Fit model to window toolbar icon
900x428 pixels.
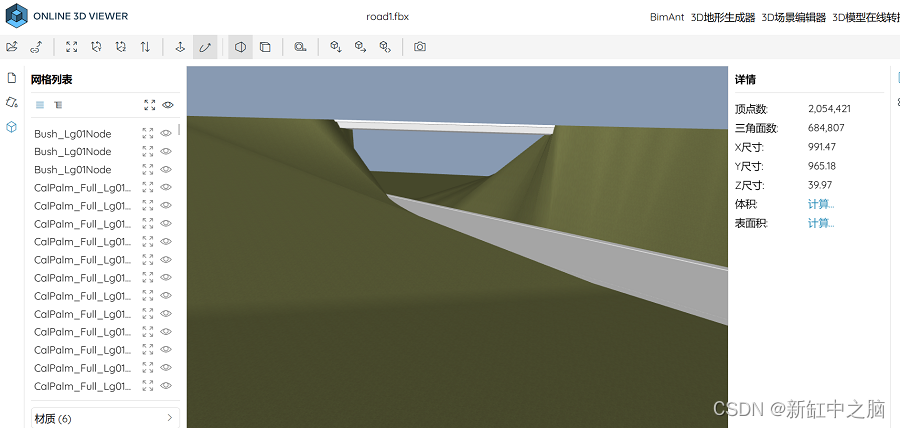point(71,47)
